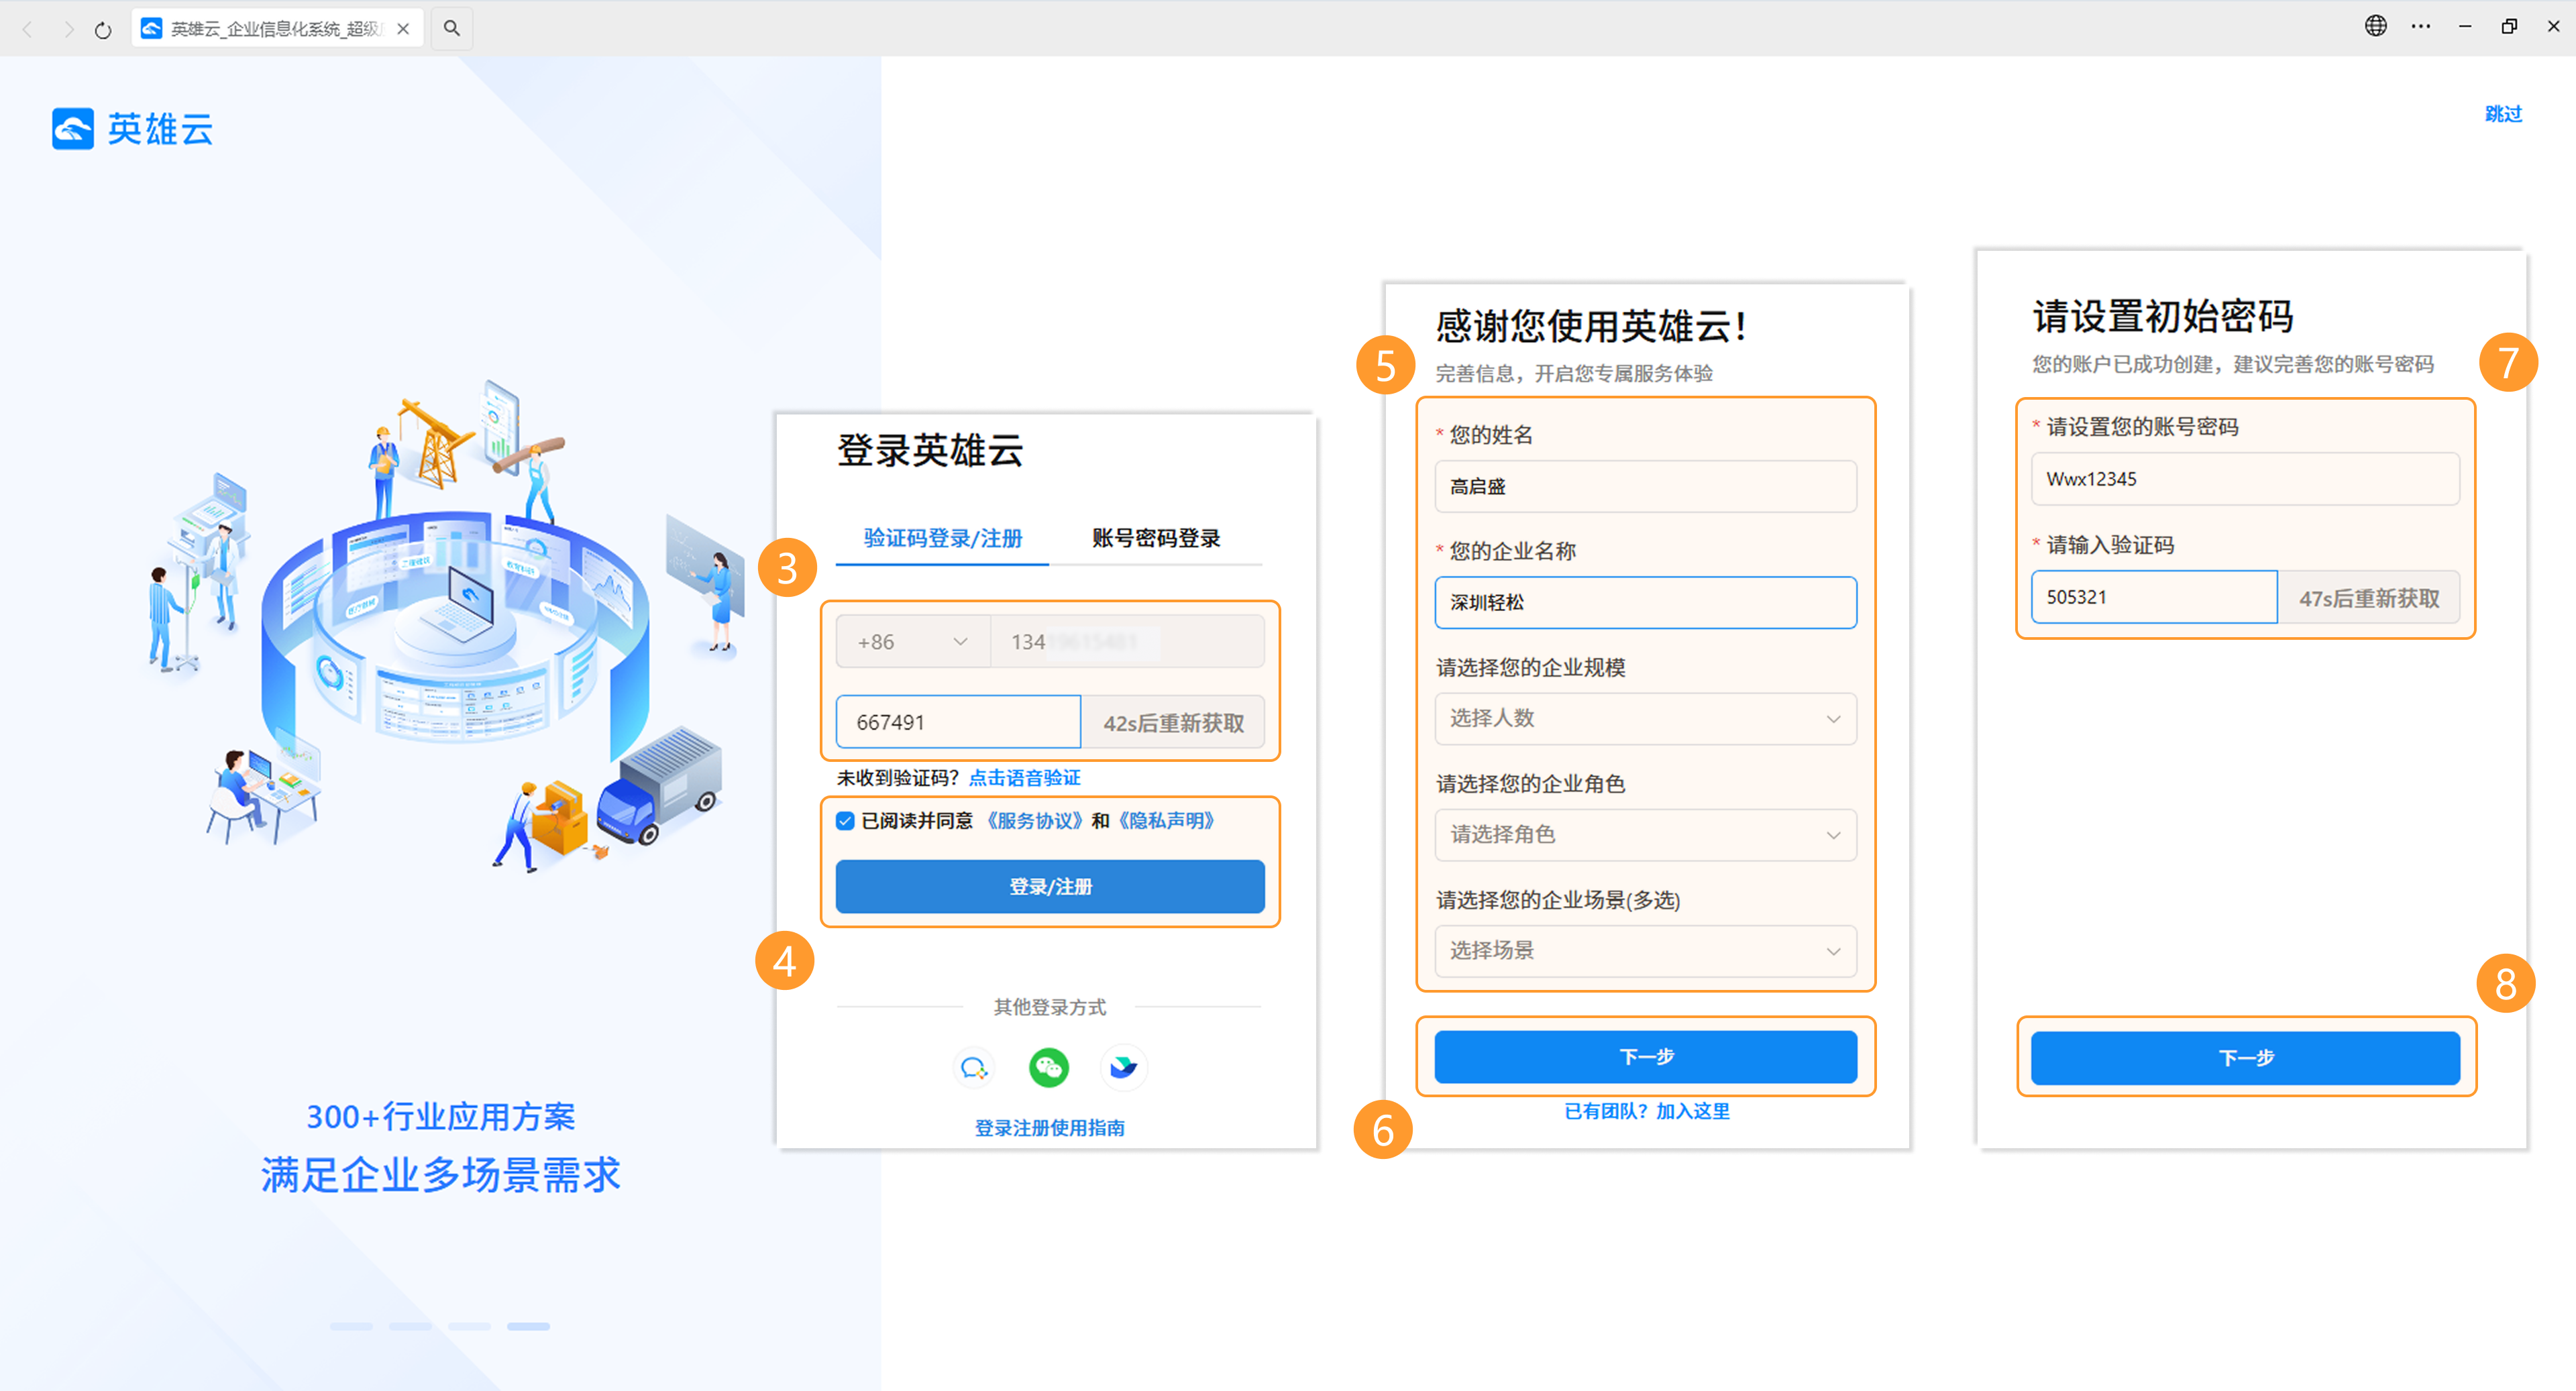Click 下一步 in the initial password panel
This screenshot has height=1391, width=2576.
[2246, 1057]
